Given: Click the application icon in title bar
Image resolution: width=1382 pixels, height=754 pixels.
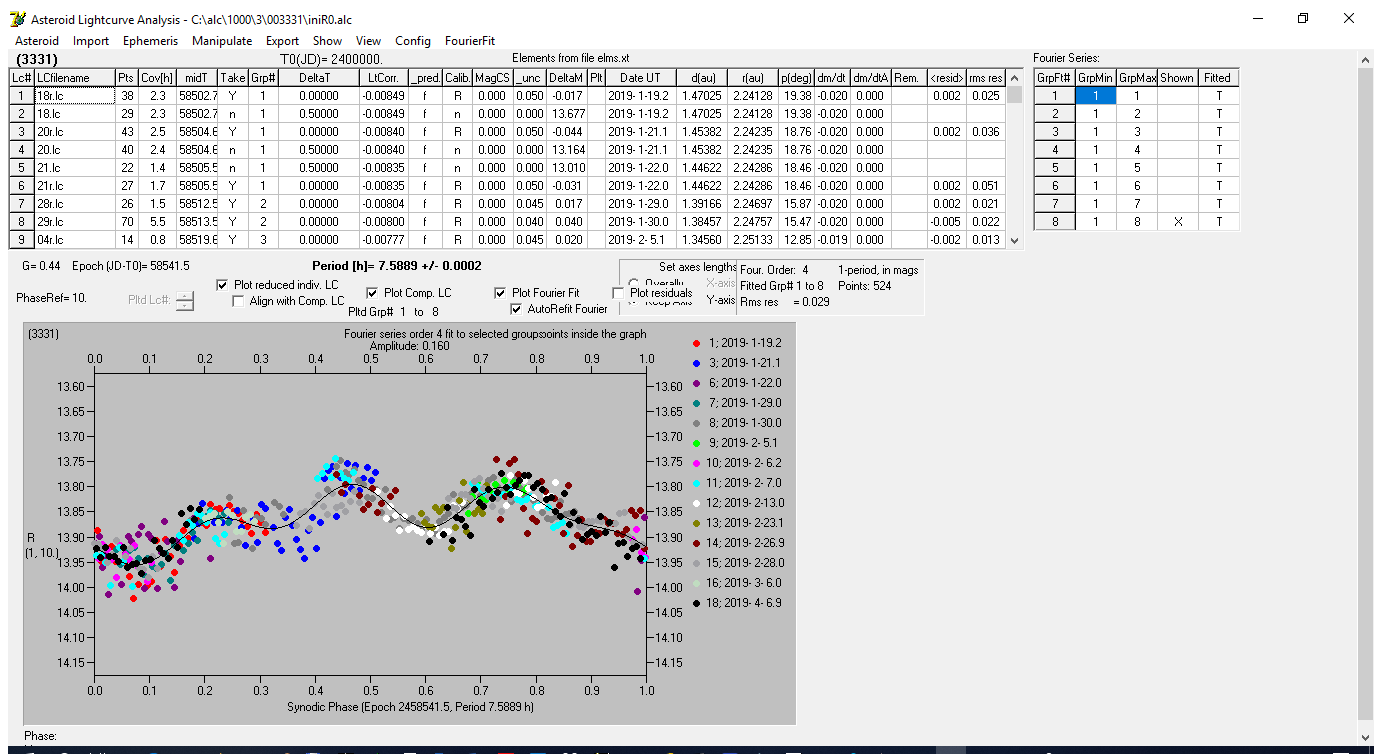Looking at the screenshot, I should tap(17, 19).
